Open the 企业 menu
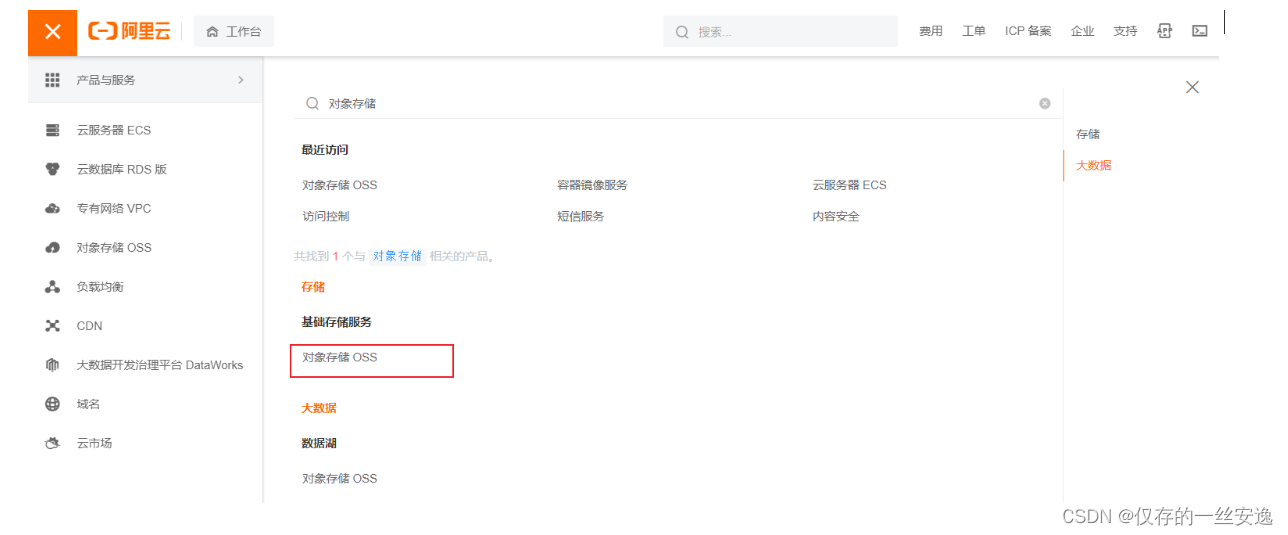The height and width of the screenshot is (535, 1288). (x=1083, y=32)
